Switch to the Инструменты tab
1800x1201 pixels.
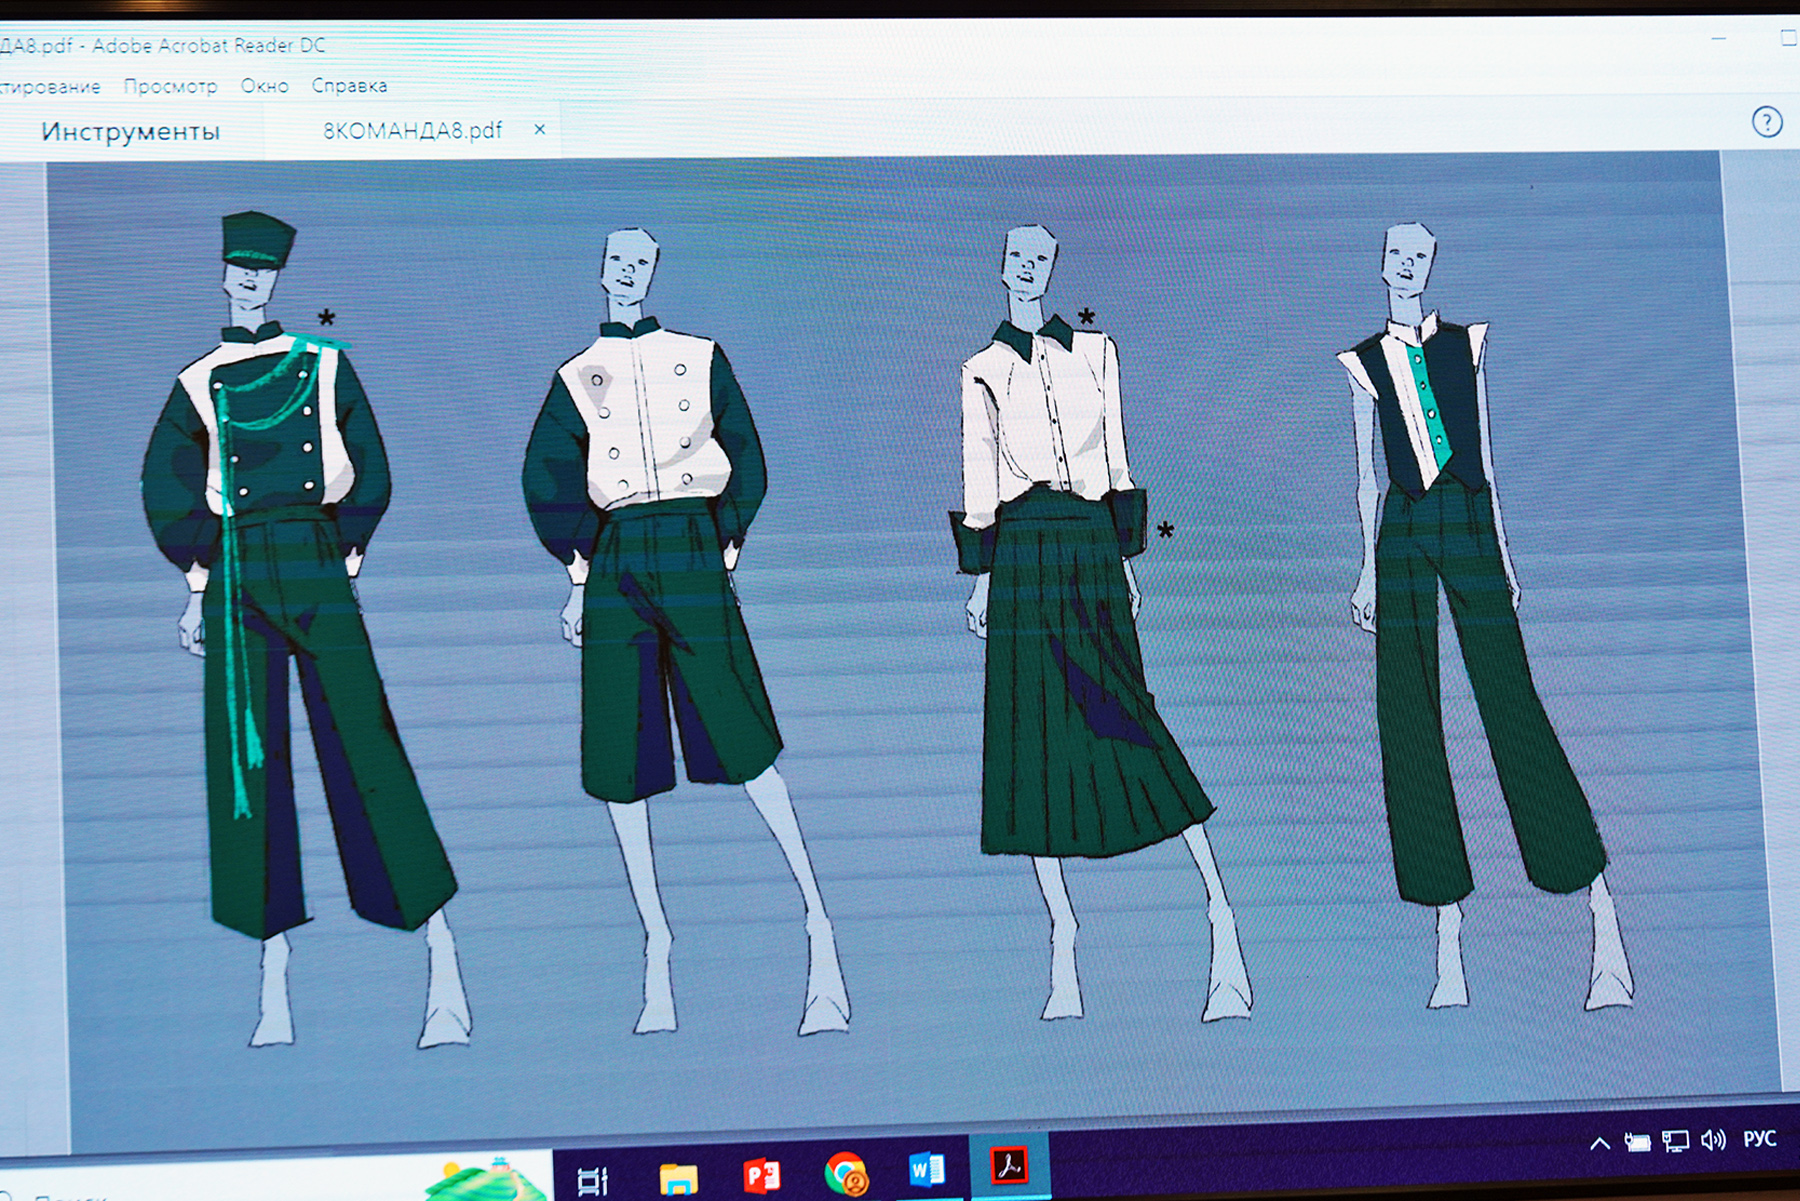[x=130, y=132]
